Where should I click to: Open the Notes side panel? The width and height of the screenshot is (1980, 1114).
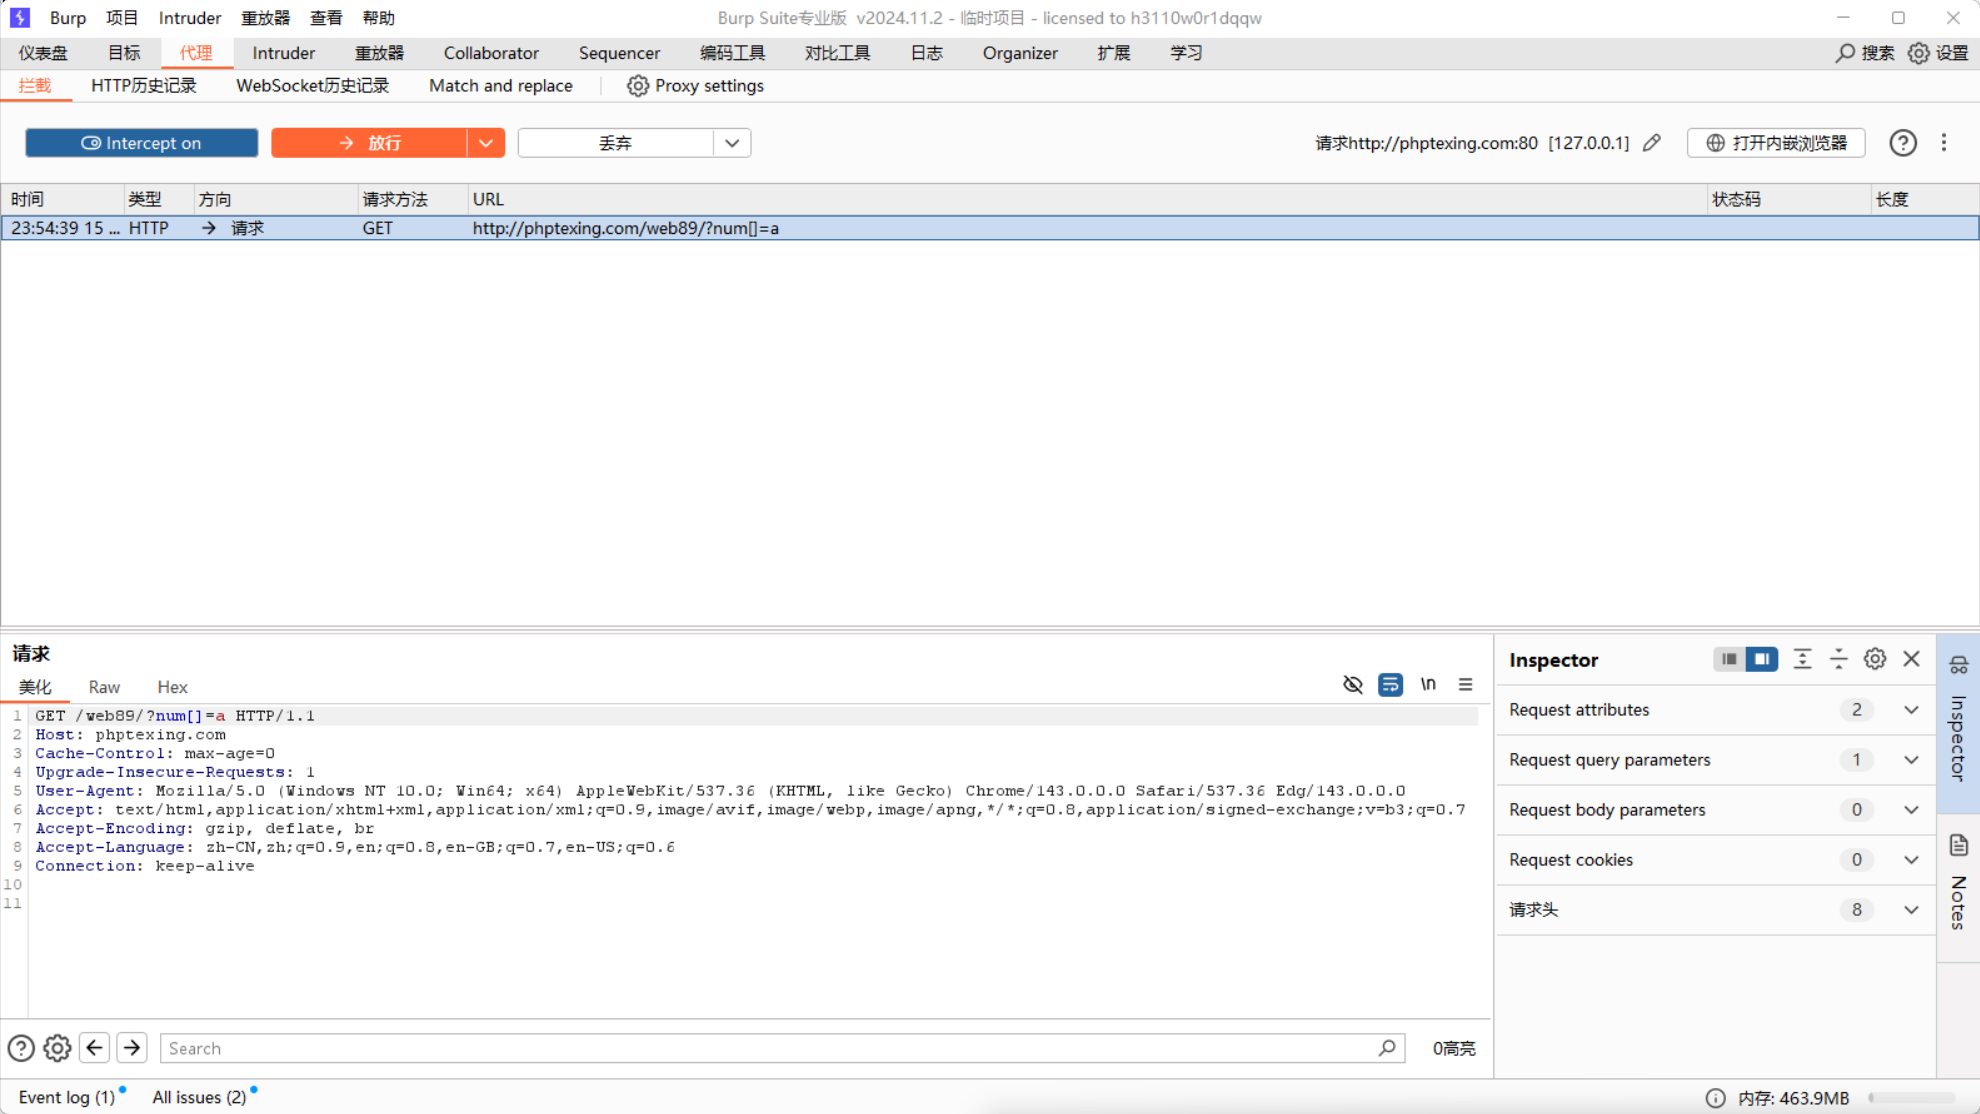pyautogui.click(x=1958, y=882)
